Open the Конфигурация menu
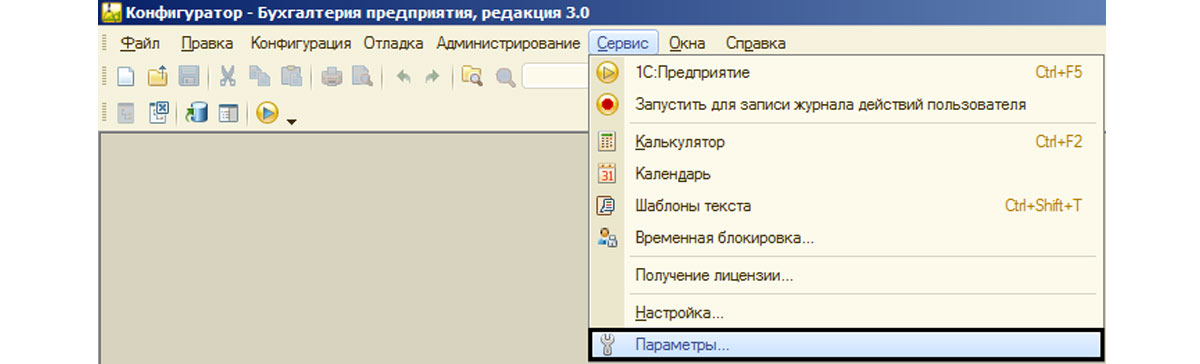 (301, 43)
